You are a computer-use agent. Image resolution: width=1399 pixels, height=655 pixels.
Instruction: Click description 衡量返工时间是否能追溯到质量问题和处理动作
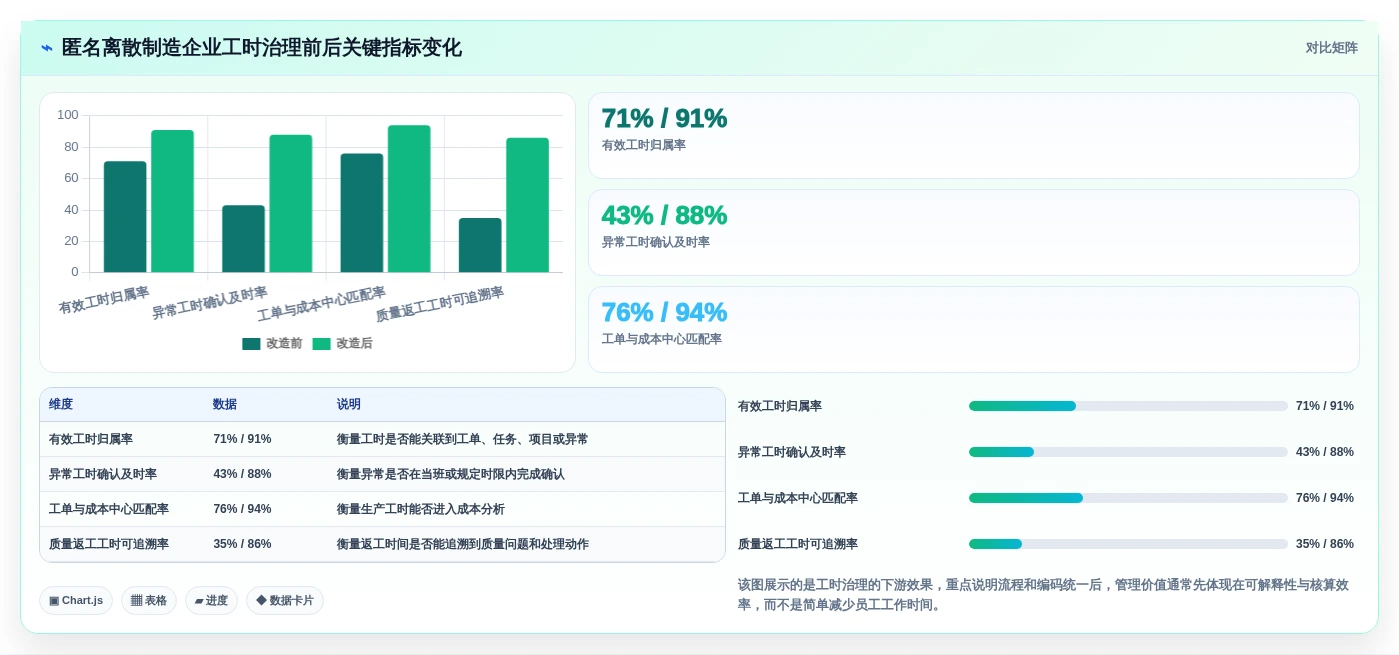click(463, 544)
